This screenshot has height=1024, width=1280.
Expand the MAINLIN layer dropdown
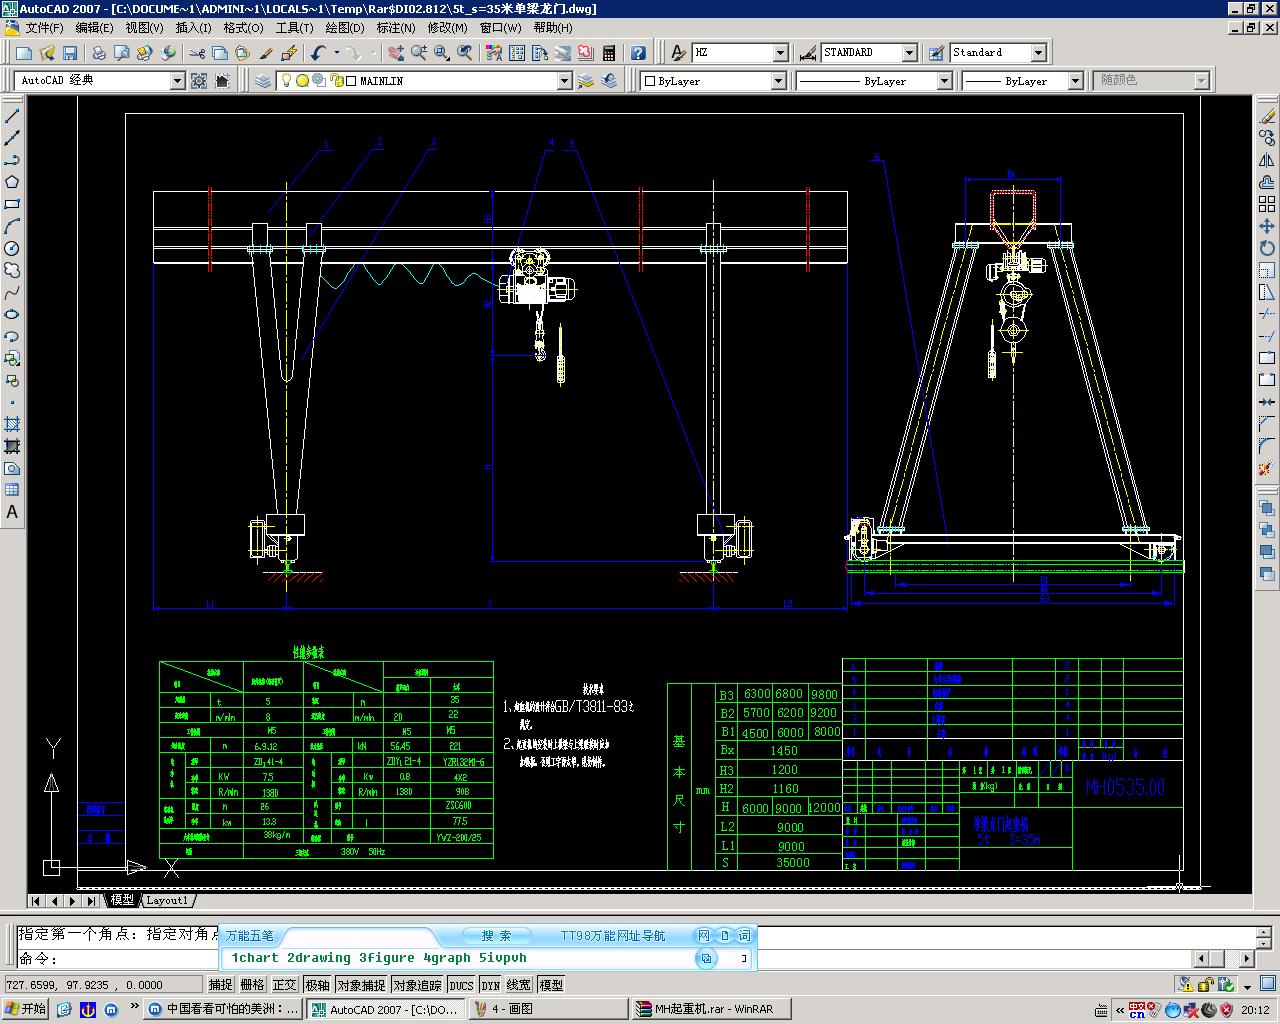point(564,81)
